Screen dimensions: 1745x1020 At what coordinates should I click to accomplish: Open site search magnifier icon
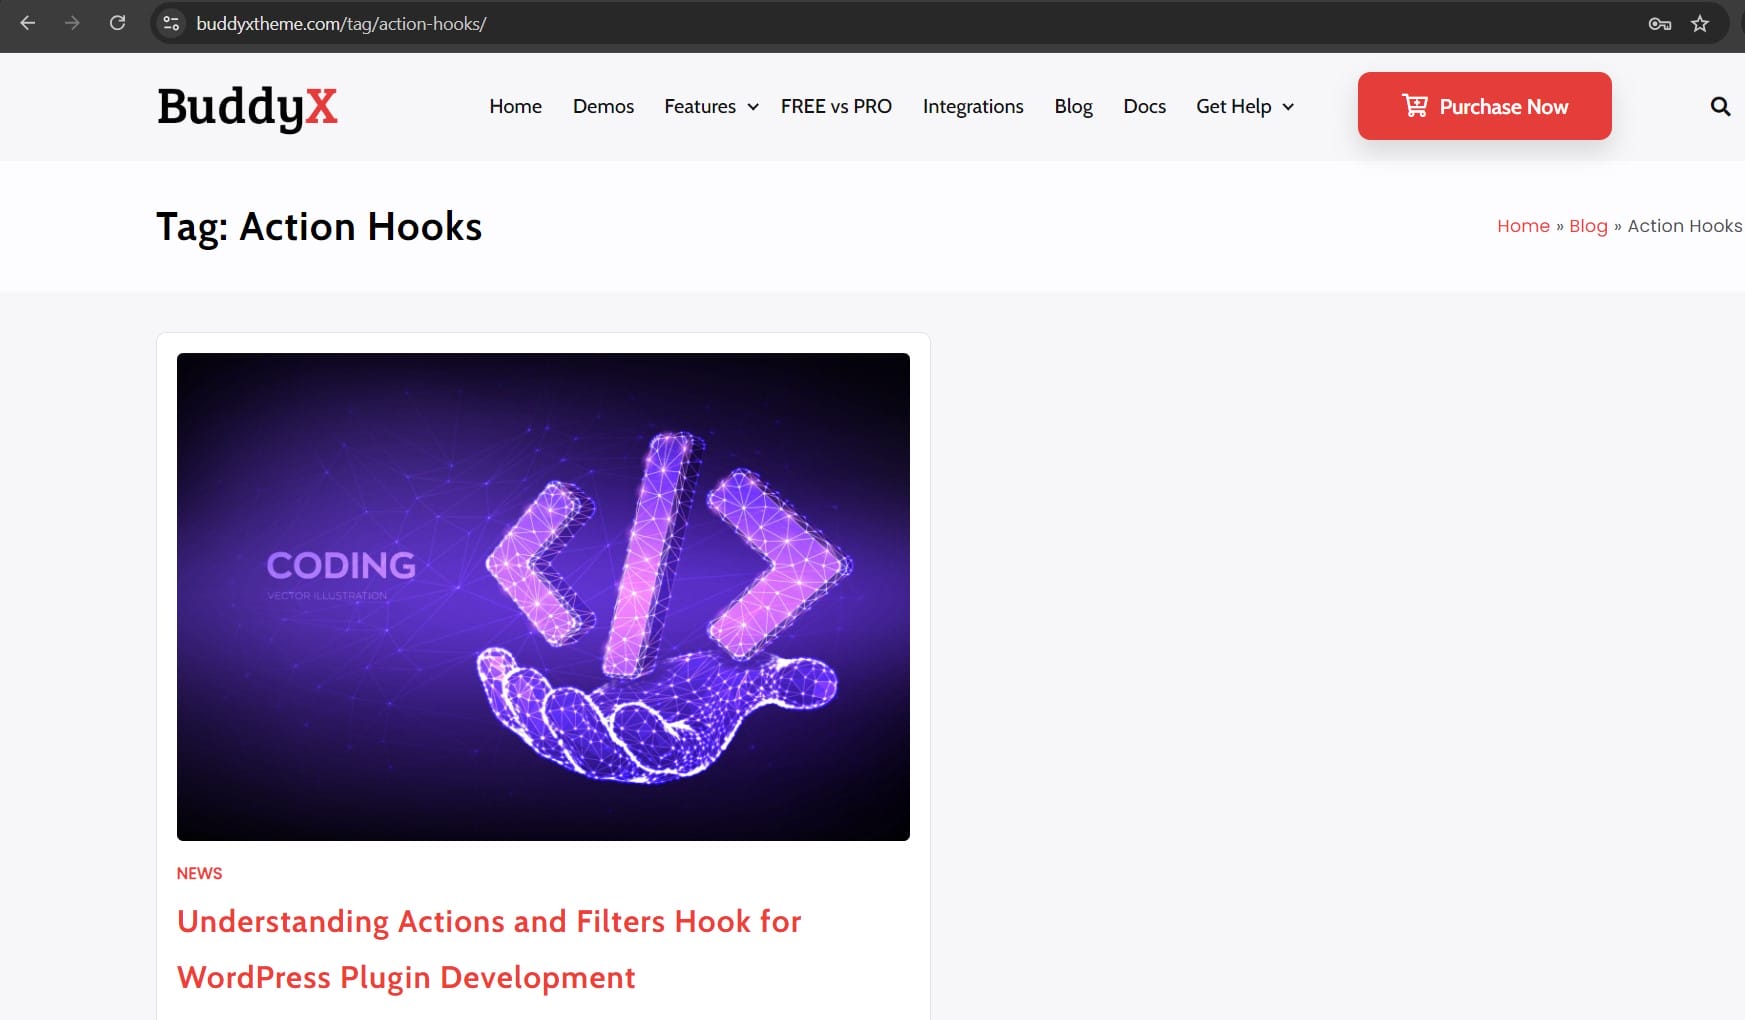pyautogui.click(x=1720, y=106)
